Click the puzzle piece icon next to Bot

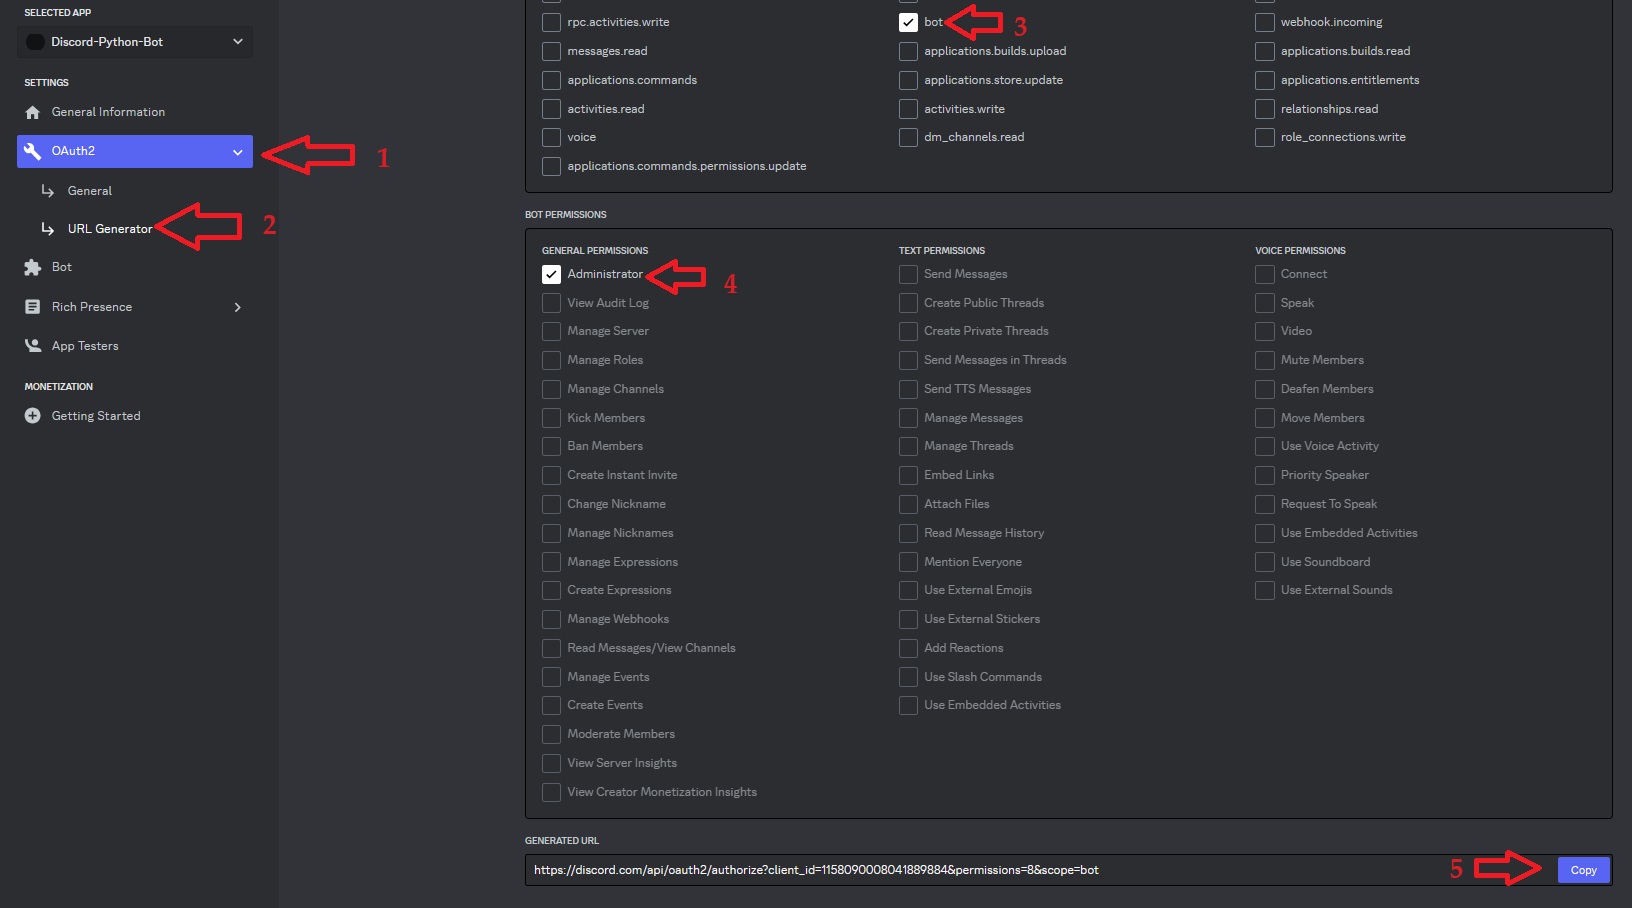(33, 267)
